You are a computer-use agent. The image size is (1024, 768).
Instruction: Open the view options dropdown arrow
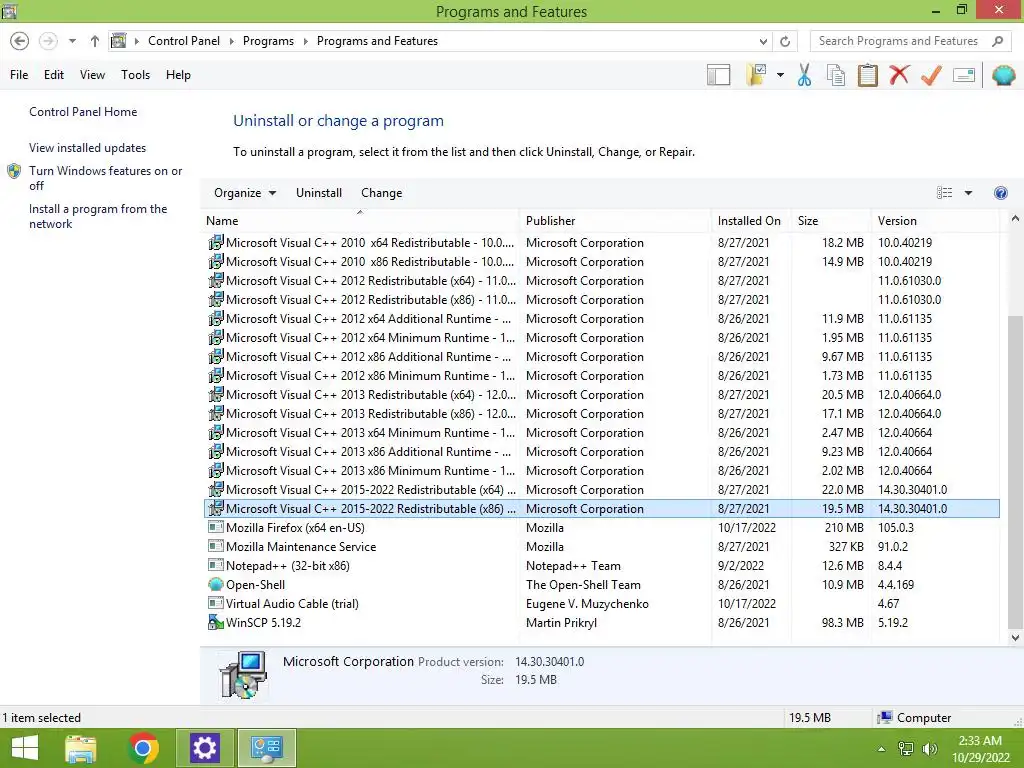[x=968, y=193]
